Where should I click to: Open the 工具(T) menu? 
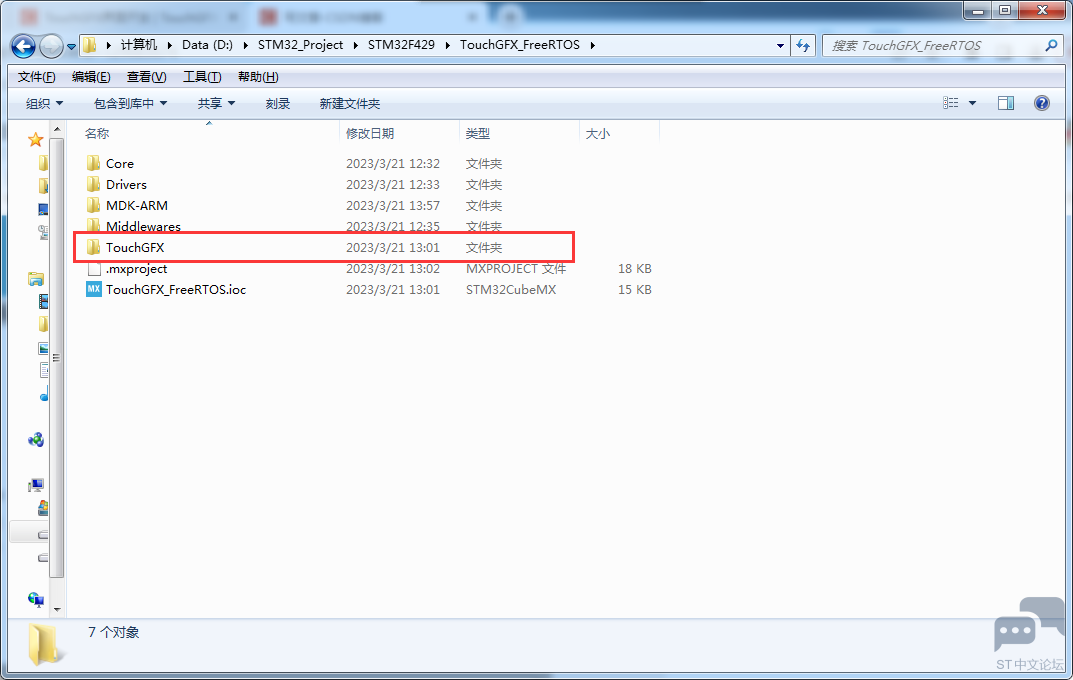202,77
